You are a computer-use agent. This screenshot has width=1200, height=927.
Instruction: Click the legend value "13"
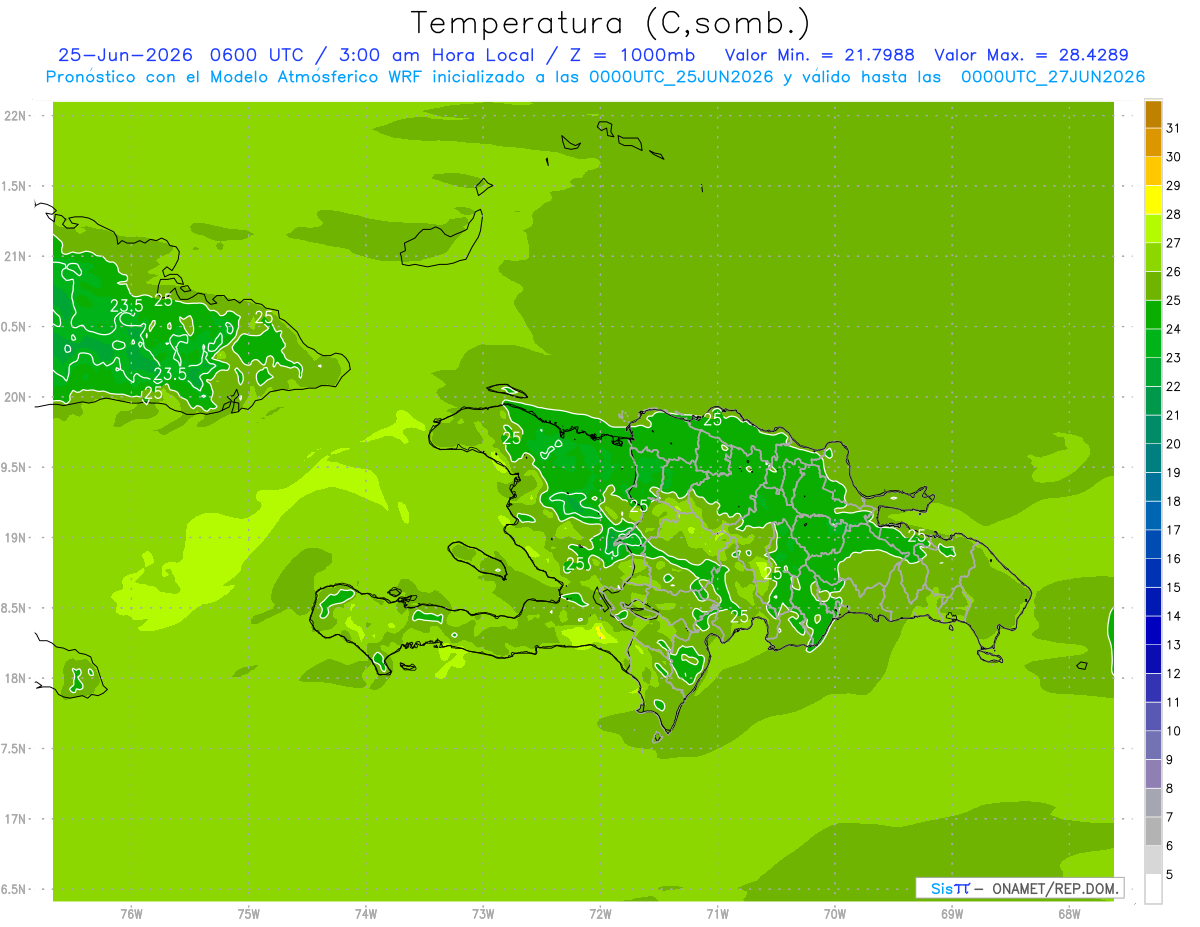(1174, 645)
